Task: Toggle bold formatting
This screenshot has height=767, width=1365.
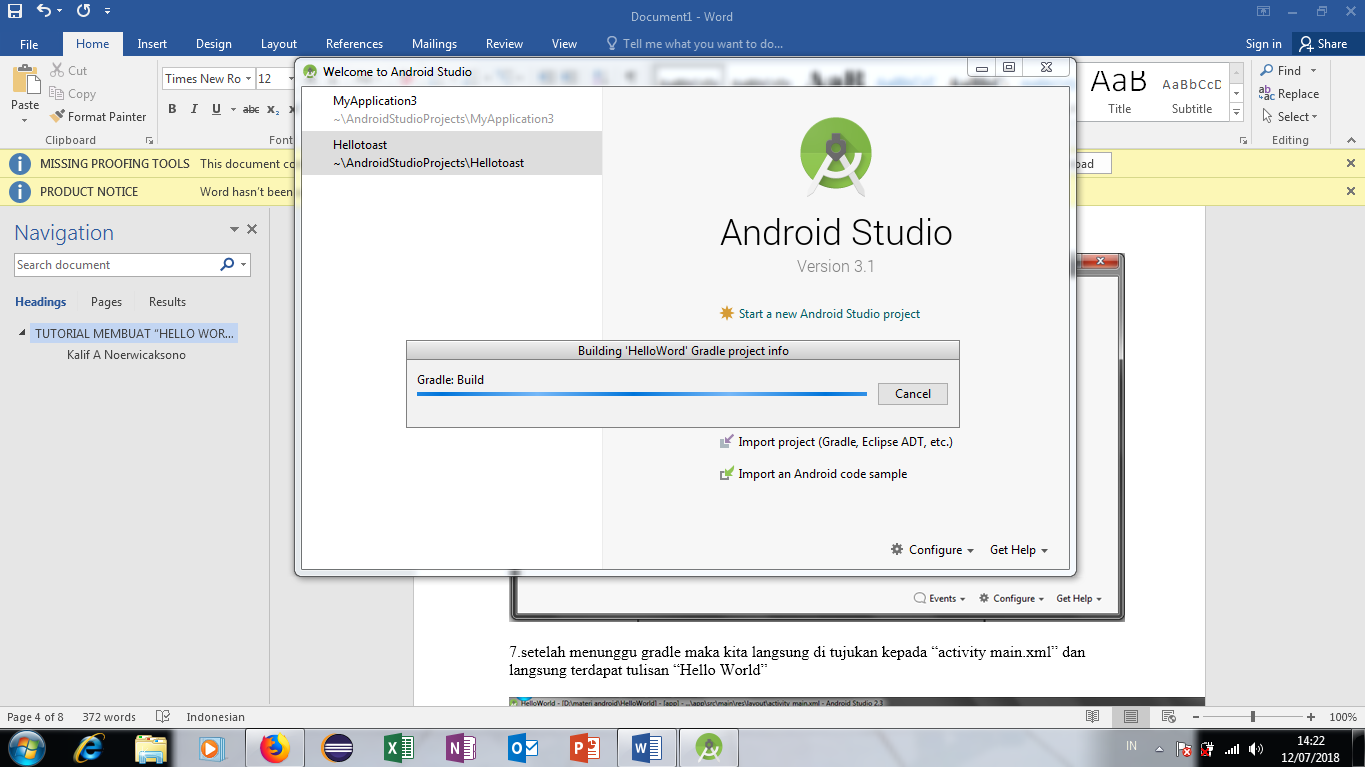Action: coord(171,110)
